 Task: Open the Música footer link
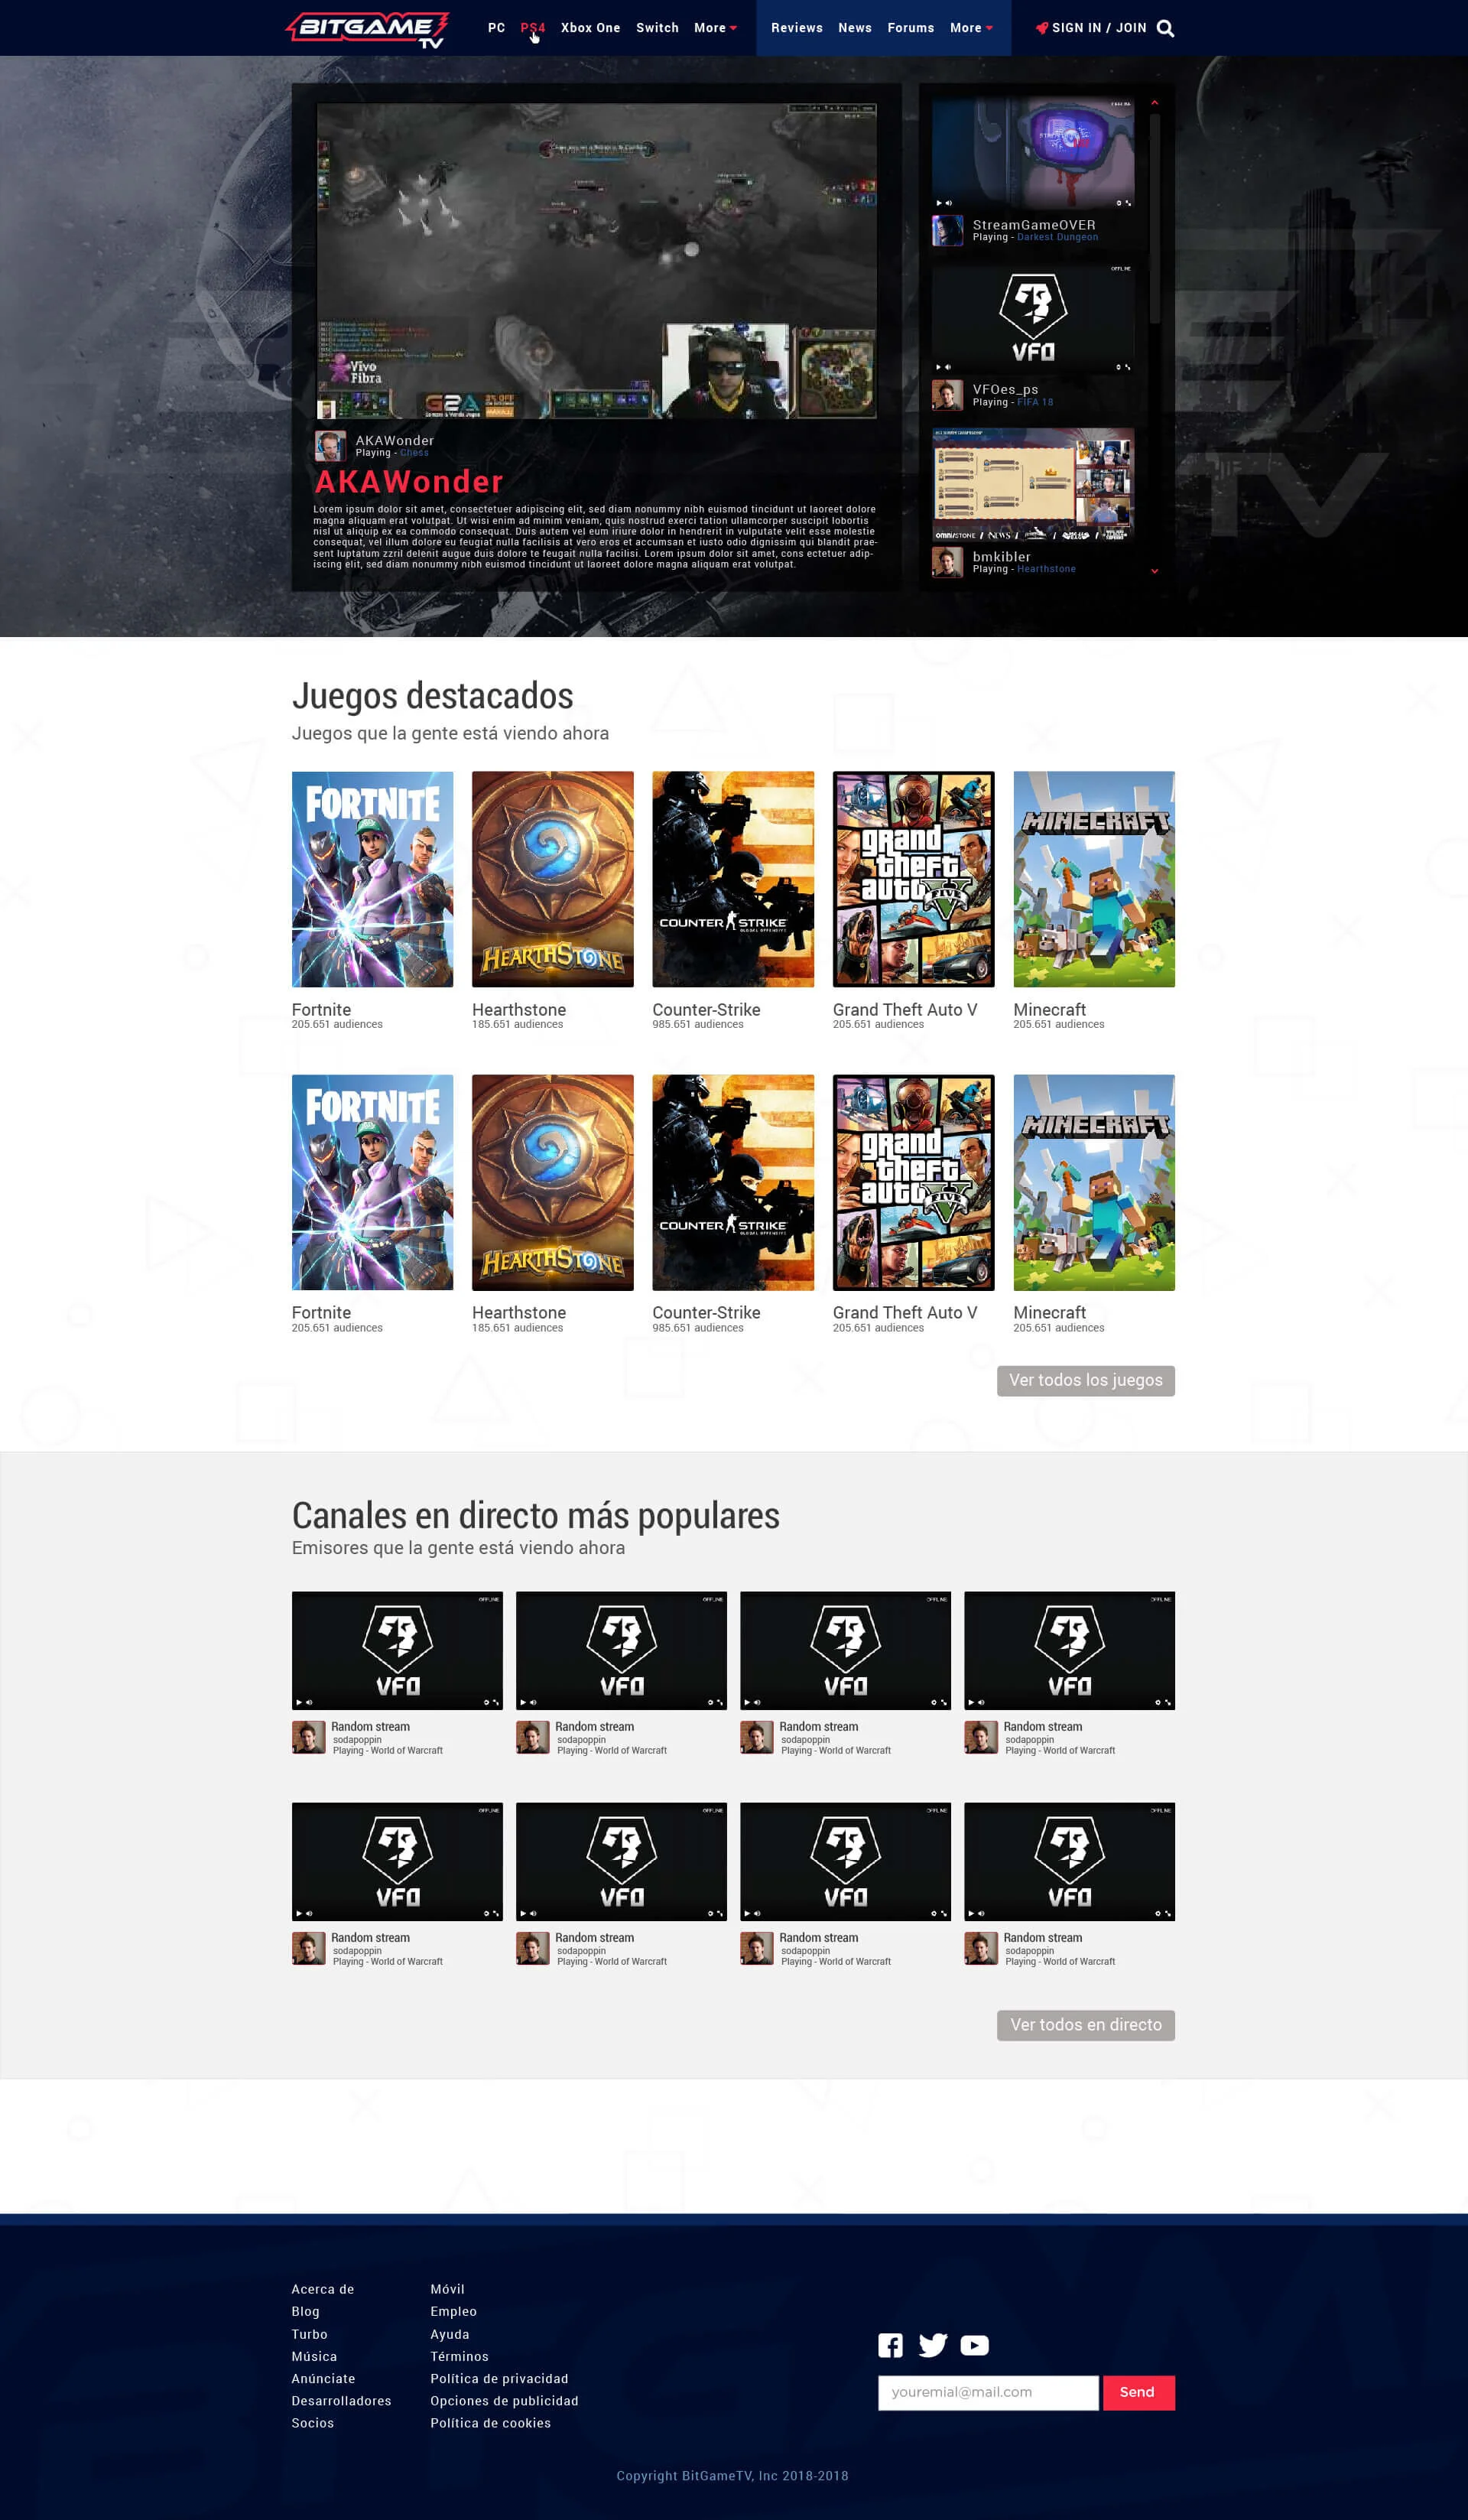pyautogui.click(x=314, y=2356)
